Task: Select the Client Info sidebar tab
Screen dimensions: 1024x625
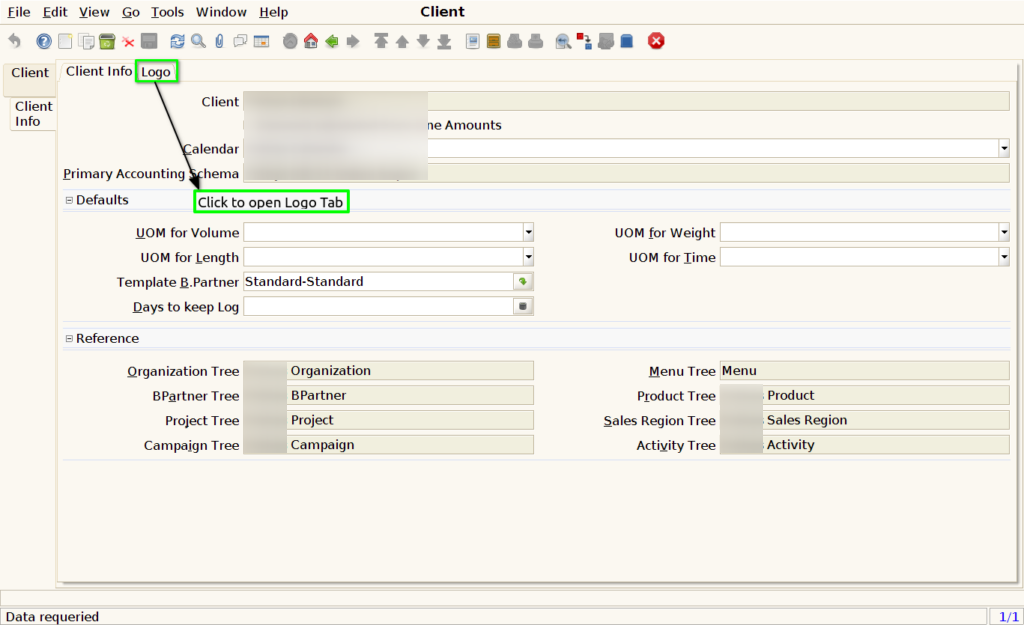Action: click(x=33, y=114)
